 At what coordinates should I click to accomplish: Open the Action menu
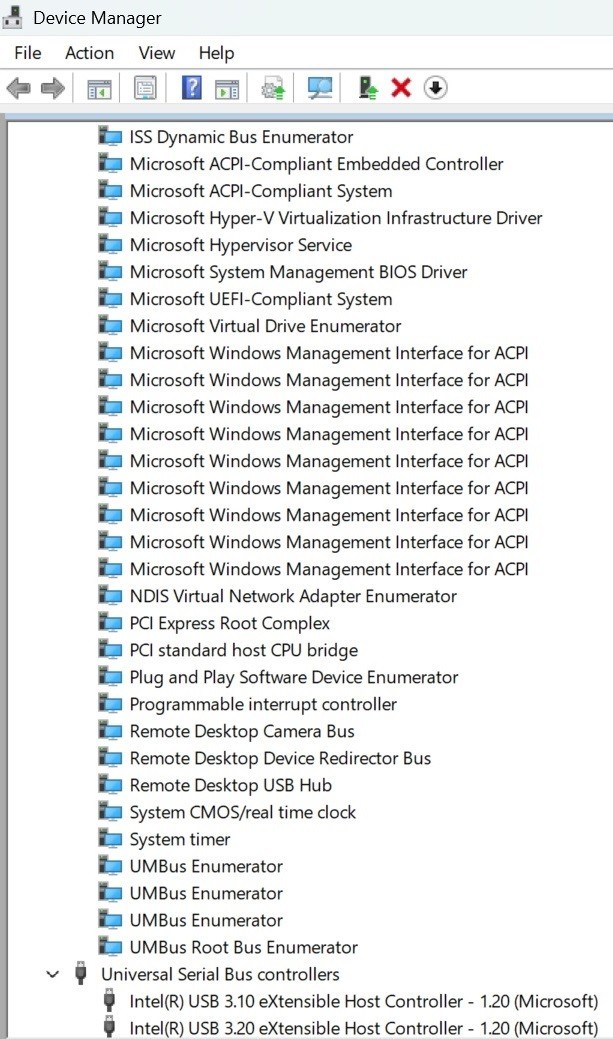pyautogui.click(x=89, y=53)
